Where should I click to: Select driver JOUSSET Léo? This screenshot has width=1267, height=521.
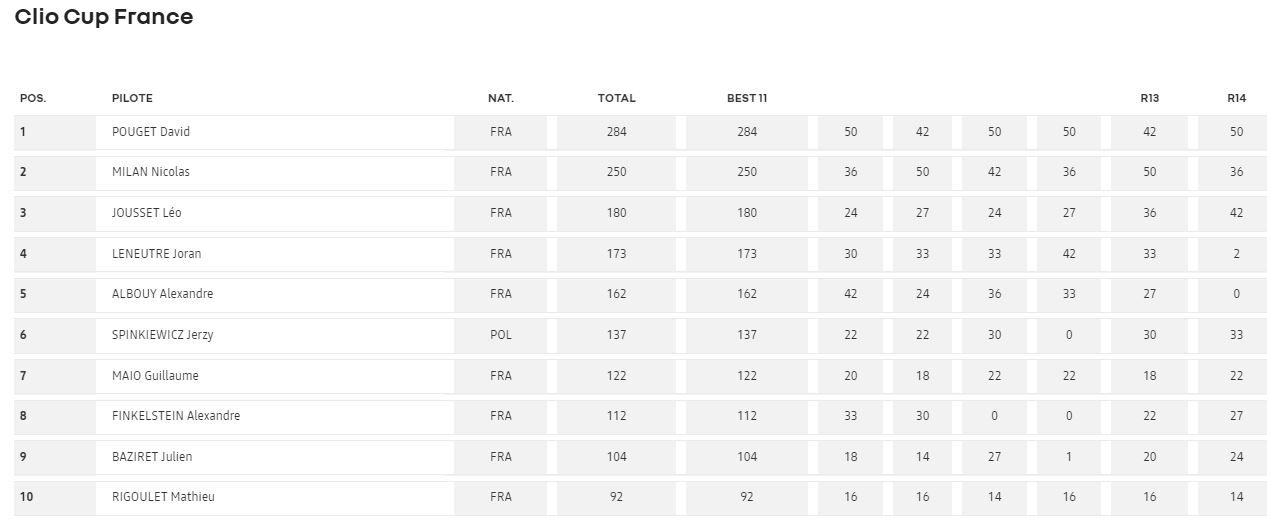coord(147,213)
